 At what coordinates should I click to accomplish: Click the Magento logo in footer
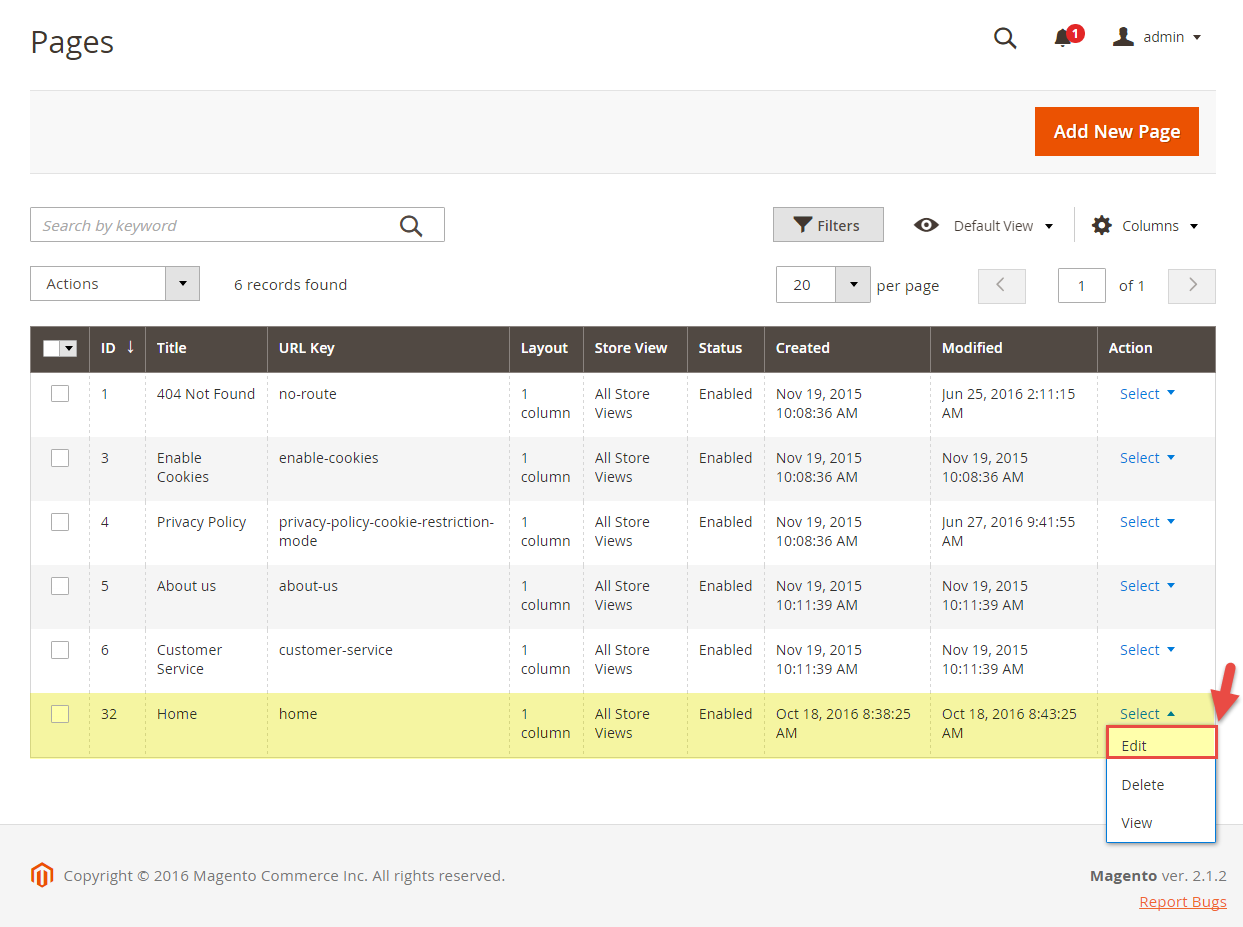(41, 876)
